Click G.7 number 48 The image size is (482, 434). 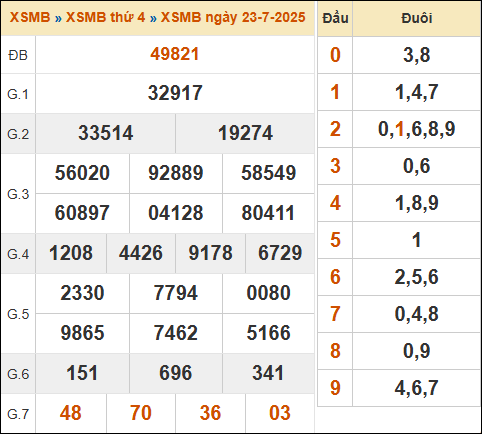(x=71, y=413)
